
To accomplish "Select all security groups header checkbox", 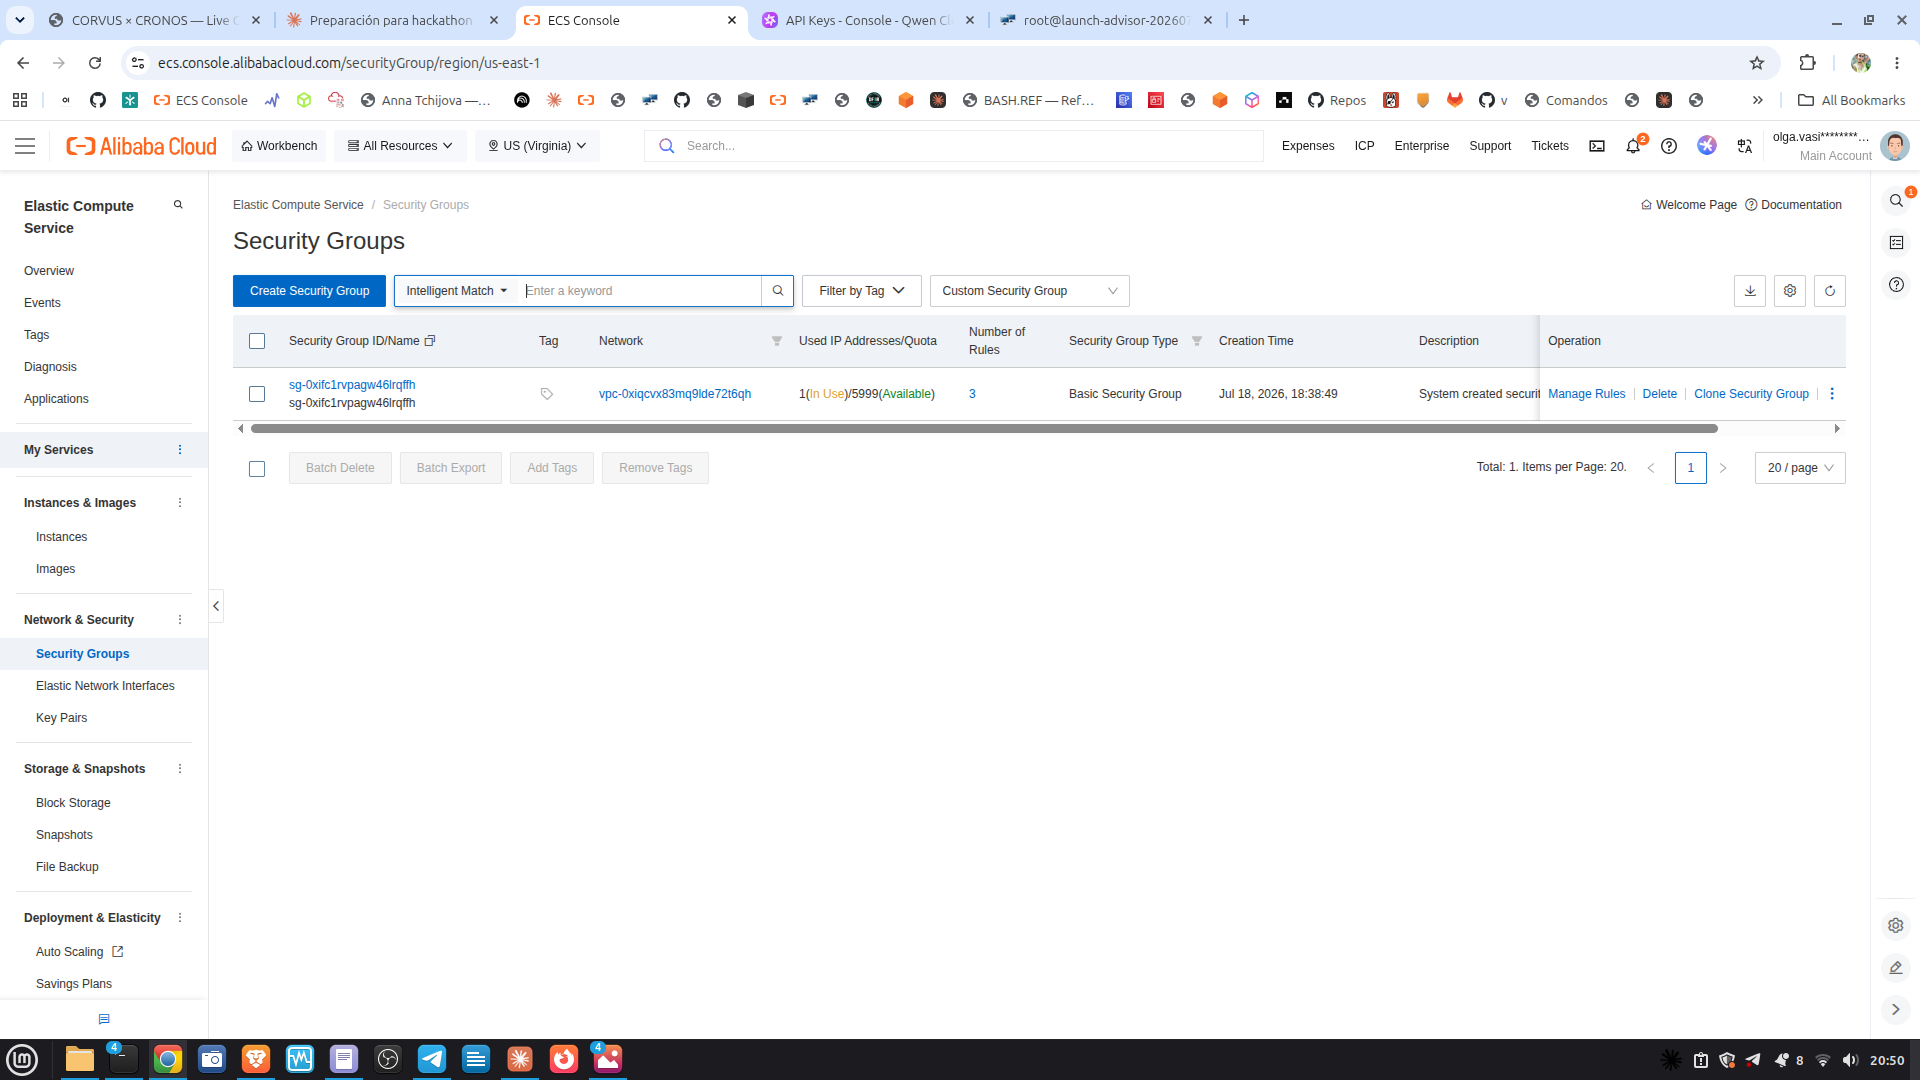I will point(257,341).
